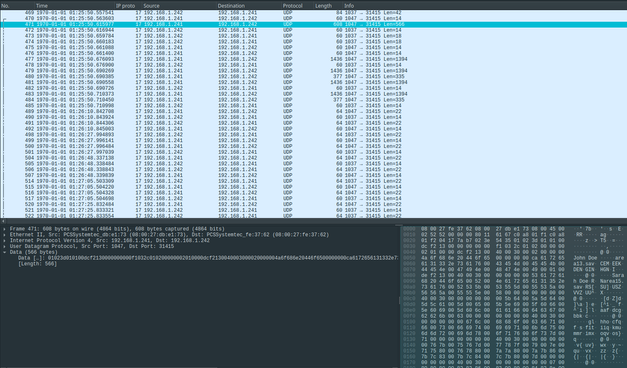Select packet number 482 row

(314, 88)
